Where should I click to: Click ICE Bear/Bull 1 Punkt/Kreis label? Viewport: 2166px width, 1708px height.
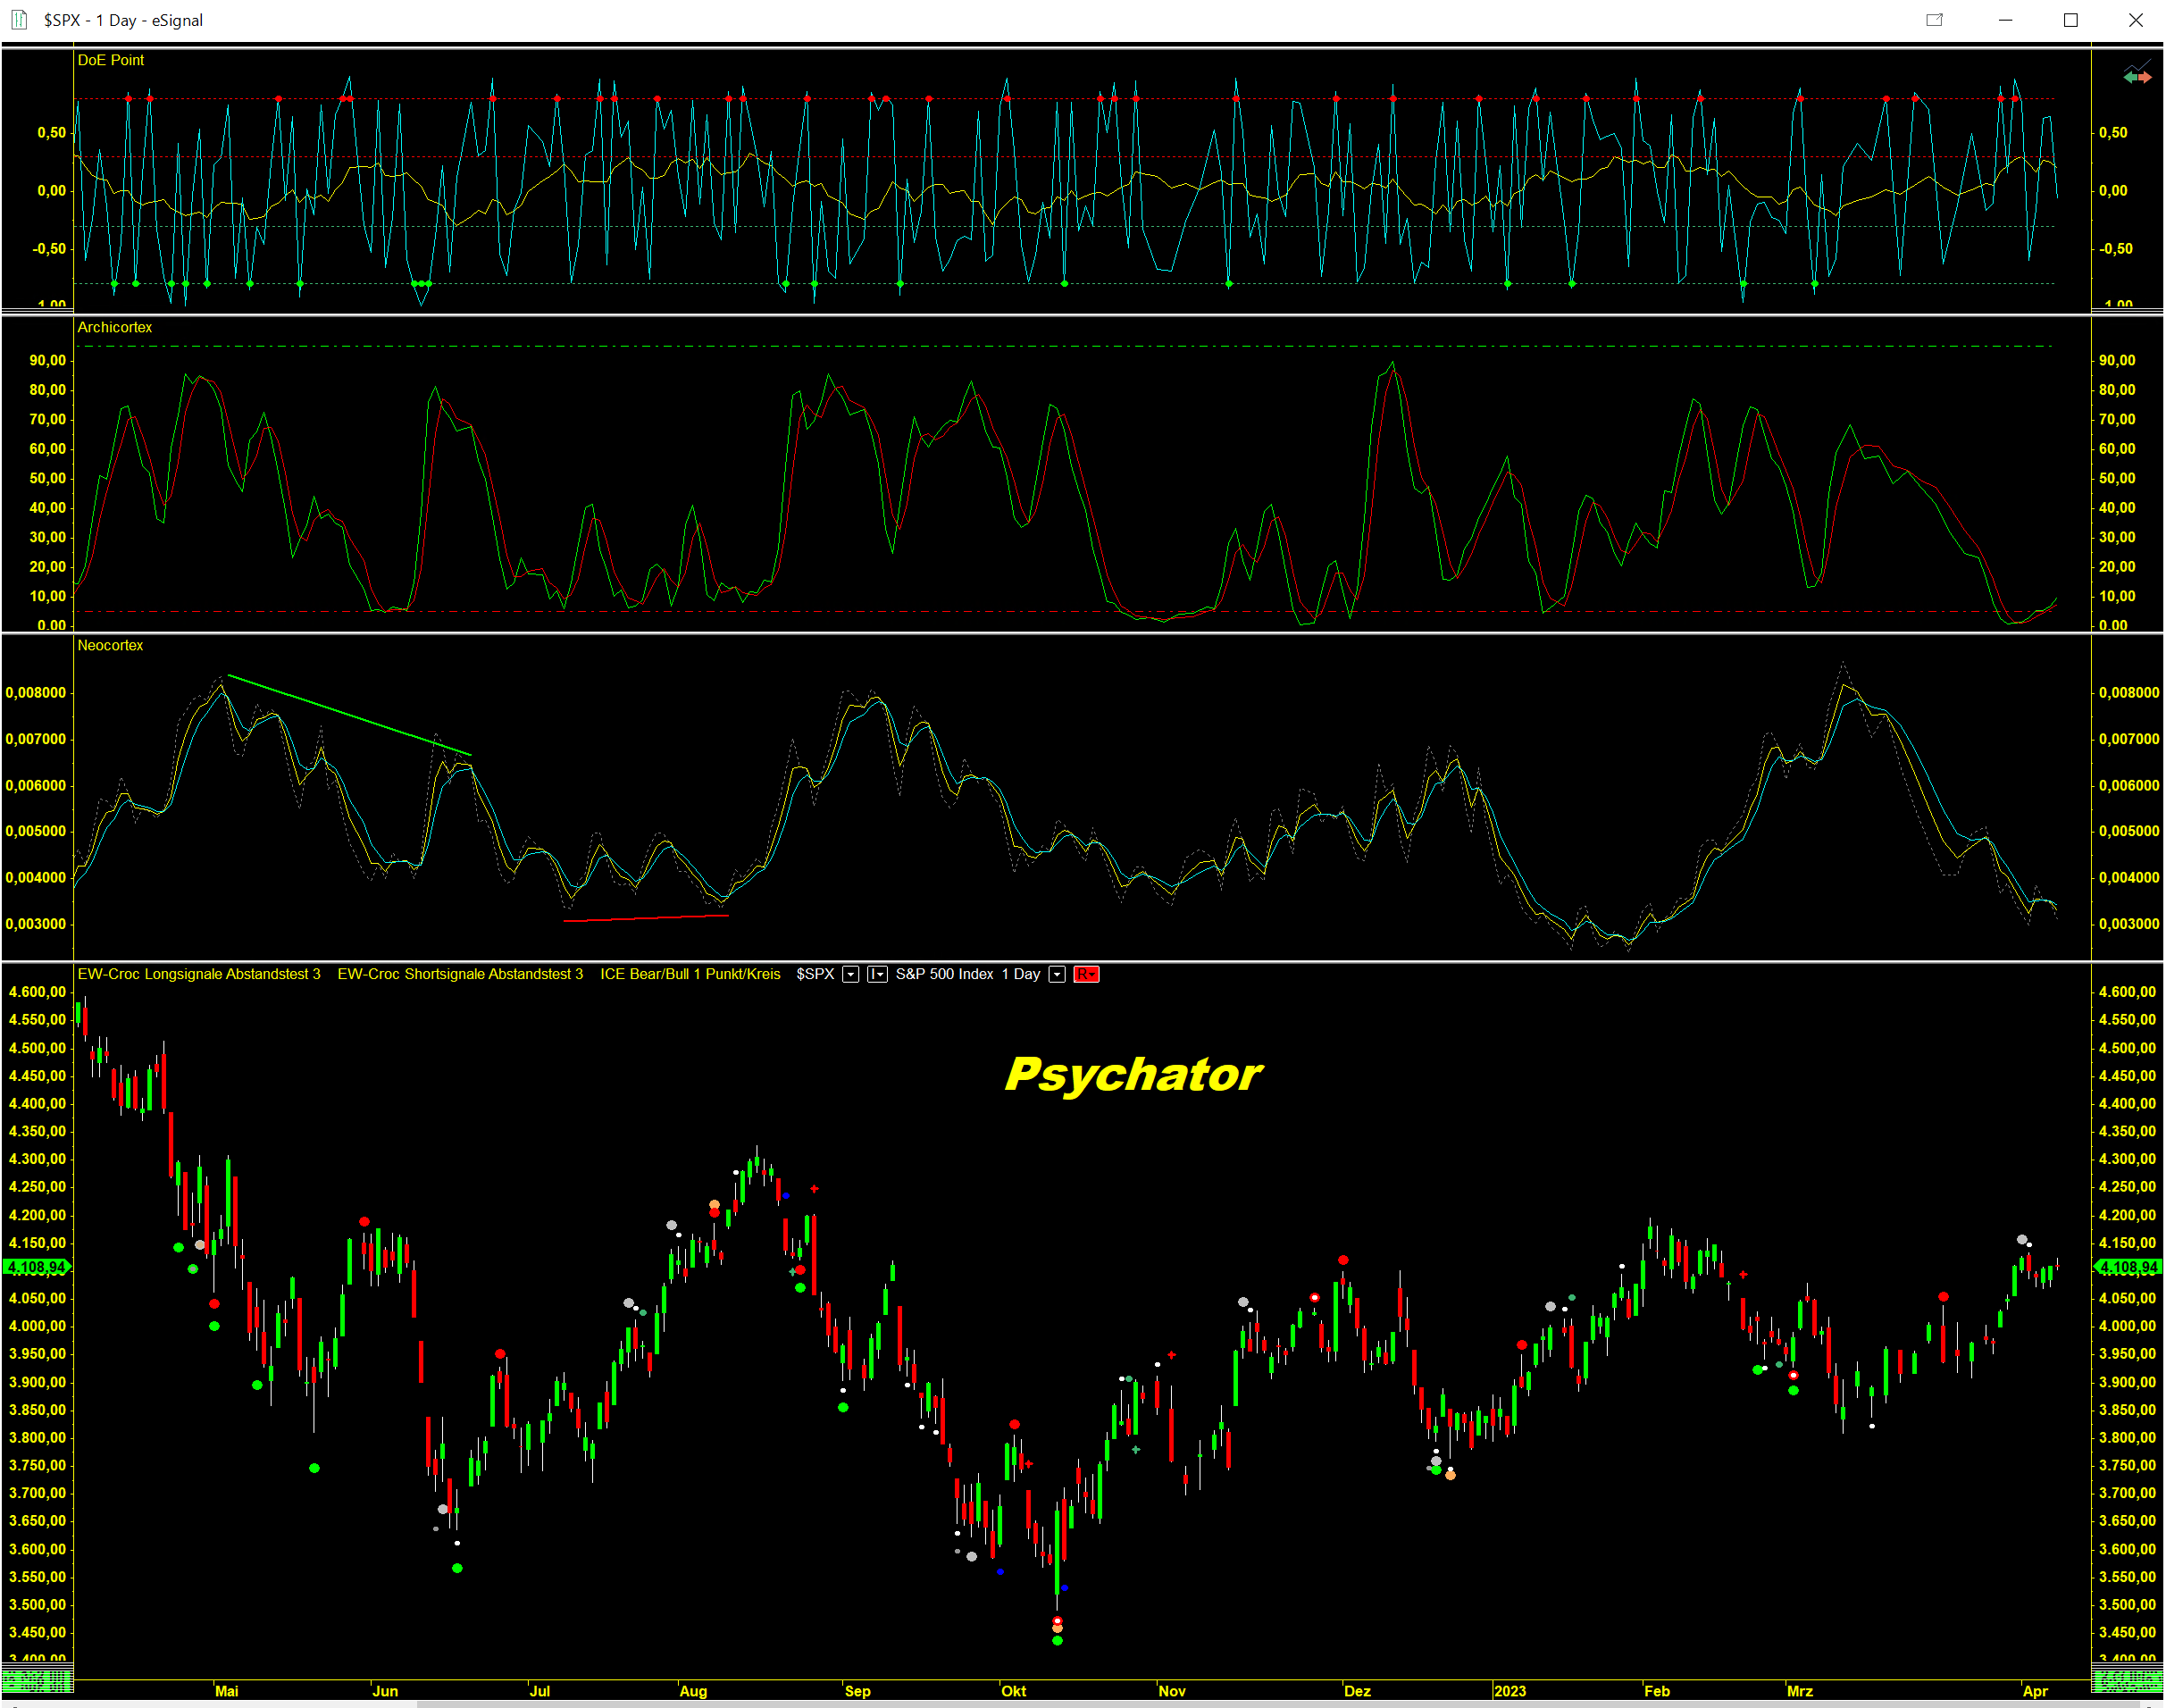[690, 974]
